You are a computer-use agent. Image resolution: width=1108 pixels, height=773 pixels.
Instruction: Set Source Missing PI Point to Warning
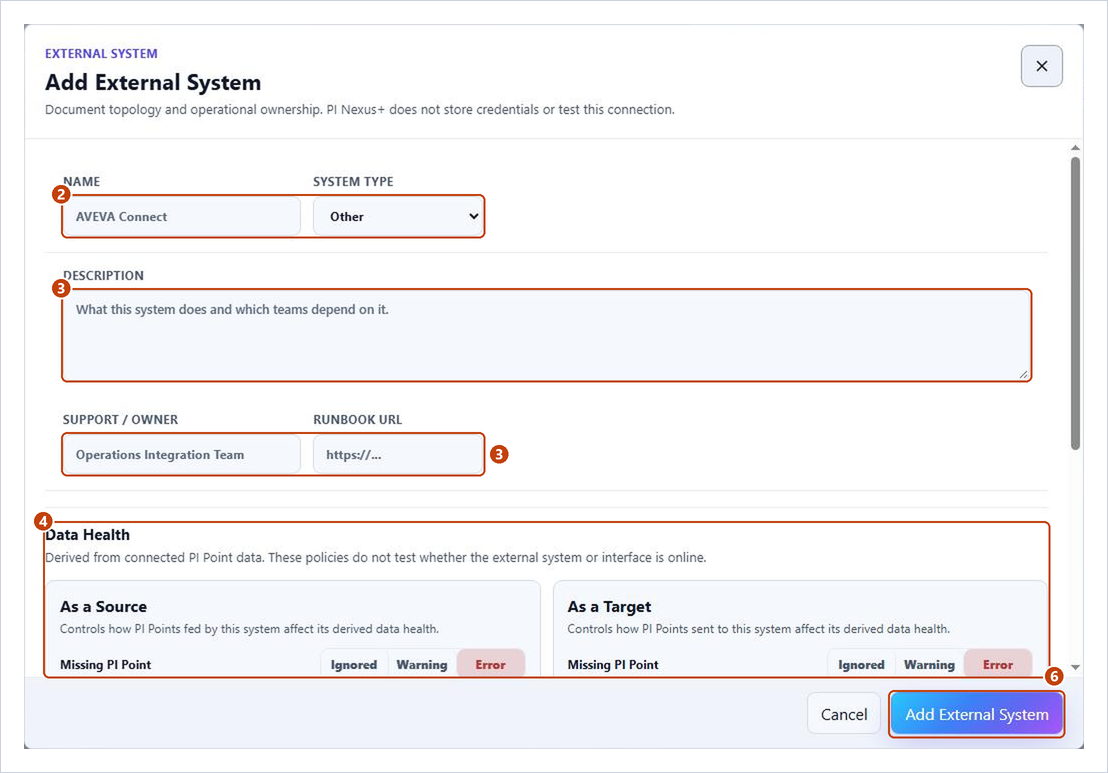[422, 664]
